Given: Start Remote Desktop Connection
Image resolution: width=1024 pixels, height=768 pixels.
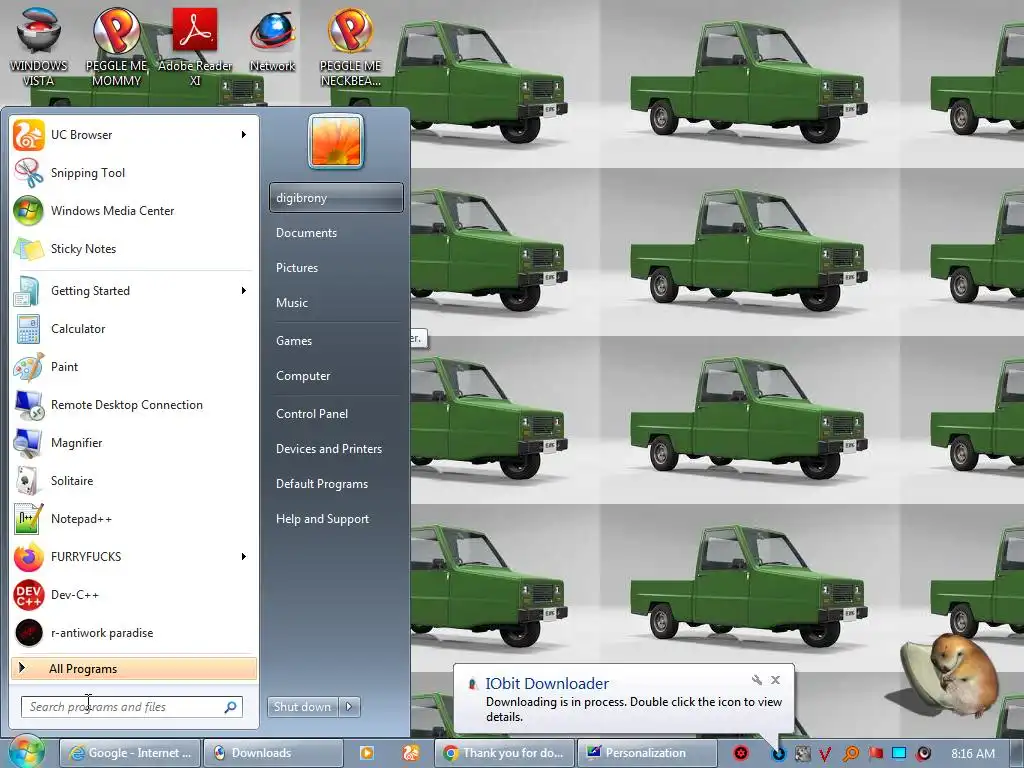Looking at the screenshot, I should click(x=134, y=404).
